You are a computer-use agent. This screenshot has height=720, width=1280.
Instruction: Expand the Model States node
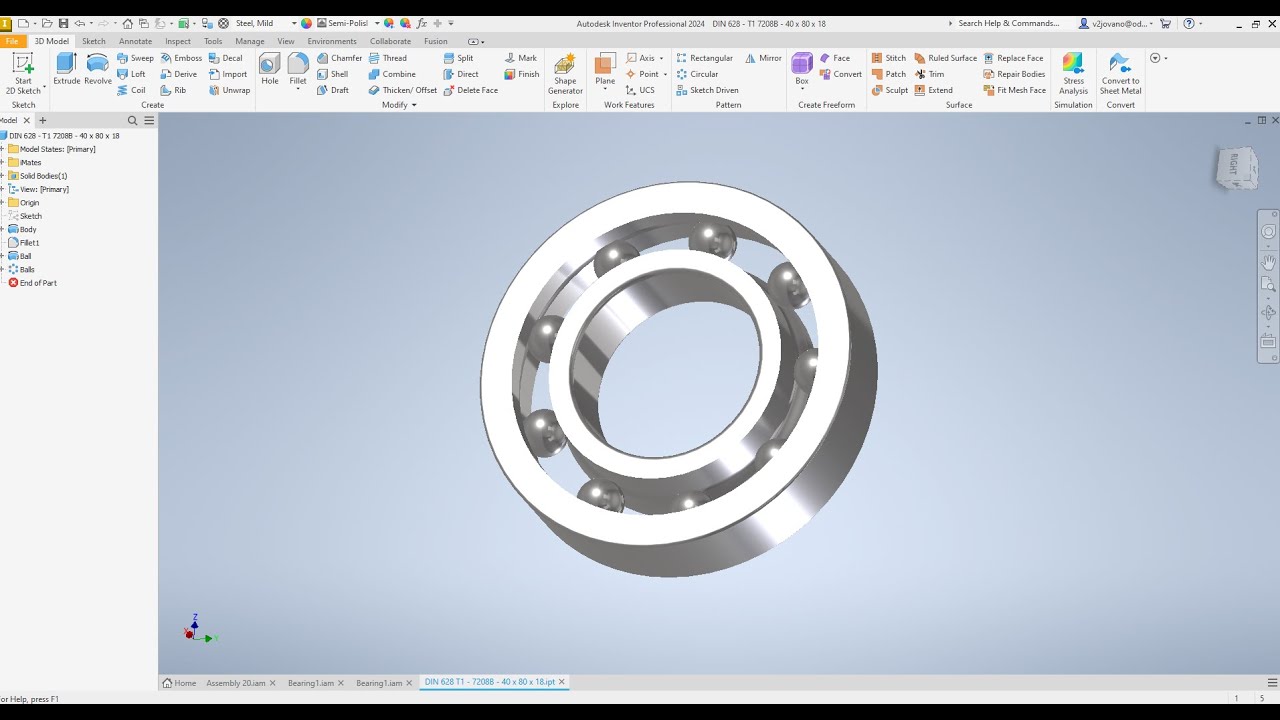click(3, 149)
